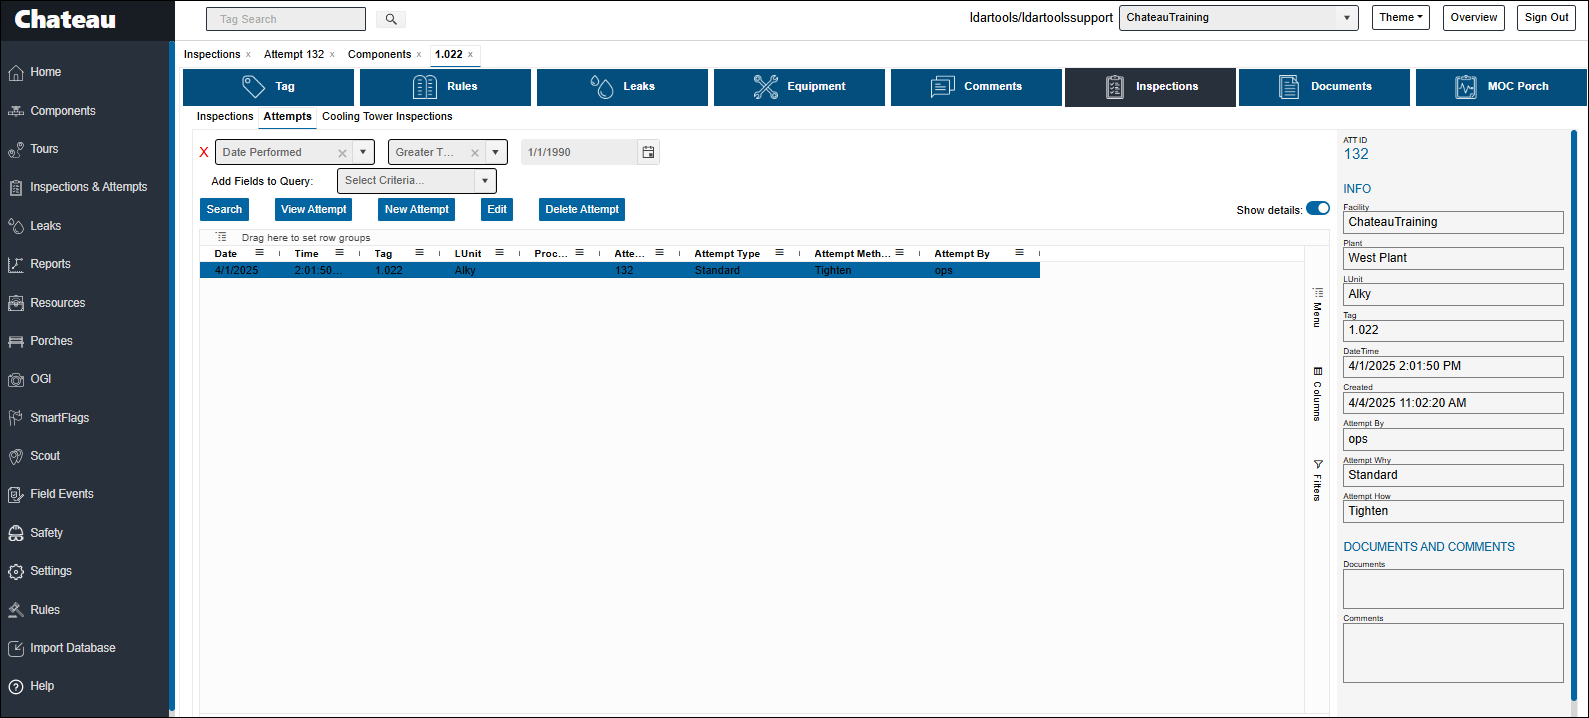Viewport: 1589px width, 718px height.
Task: Click the Tag Search input field
Action: tap(285, 19)
